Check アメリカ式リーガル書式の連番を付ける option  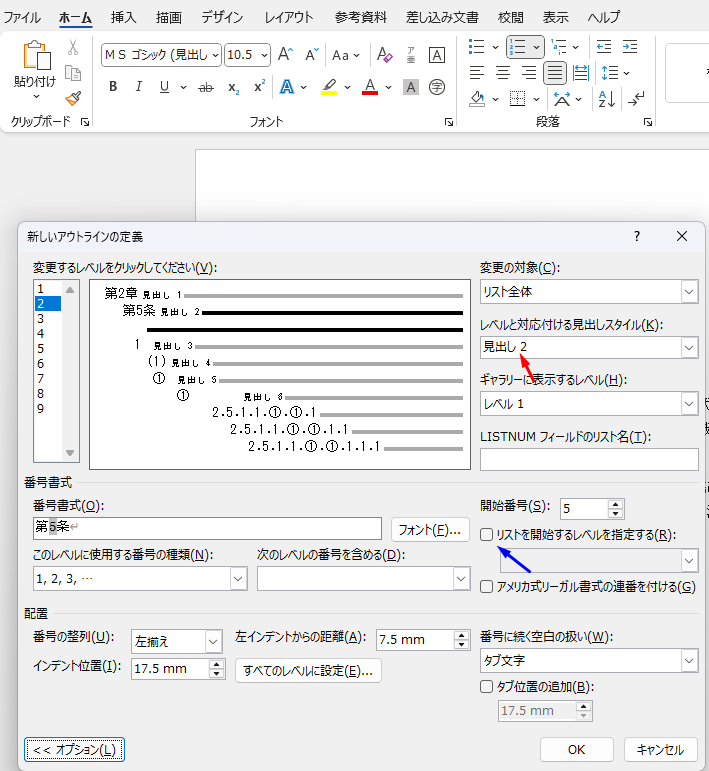(x=487, y=587)
